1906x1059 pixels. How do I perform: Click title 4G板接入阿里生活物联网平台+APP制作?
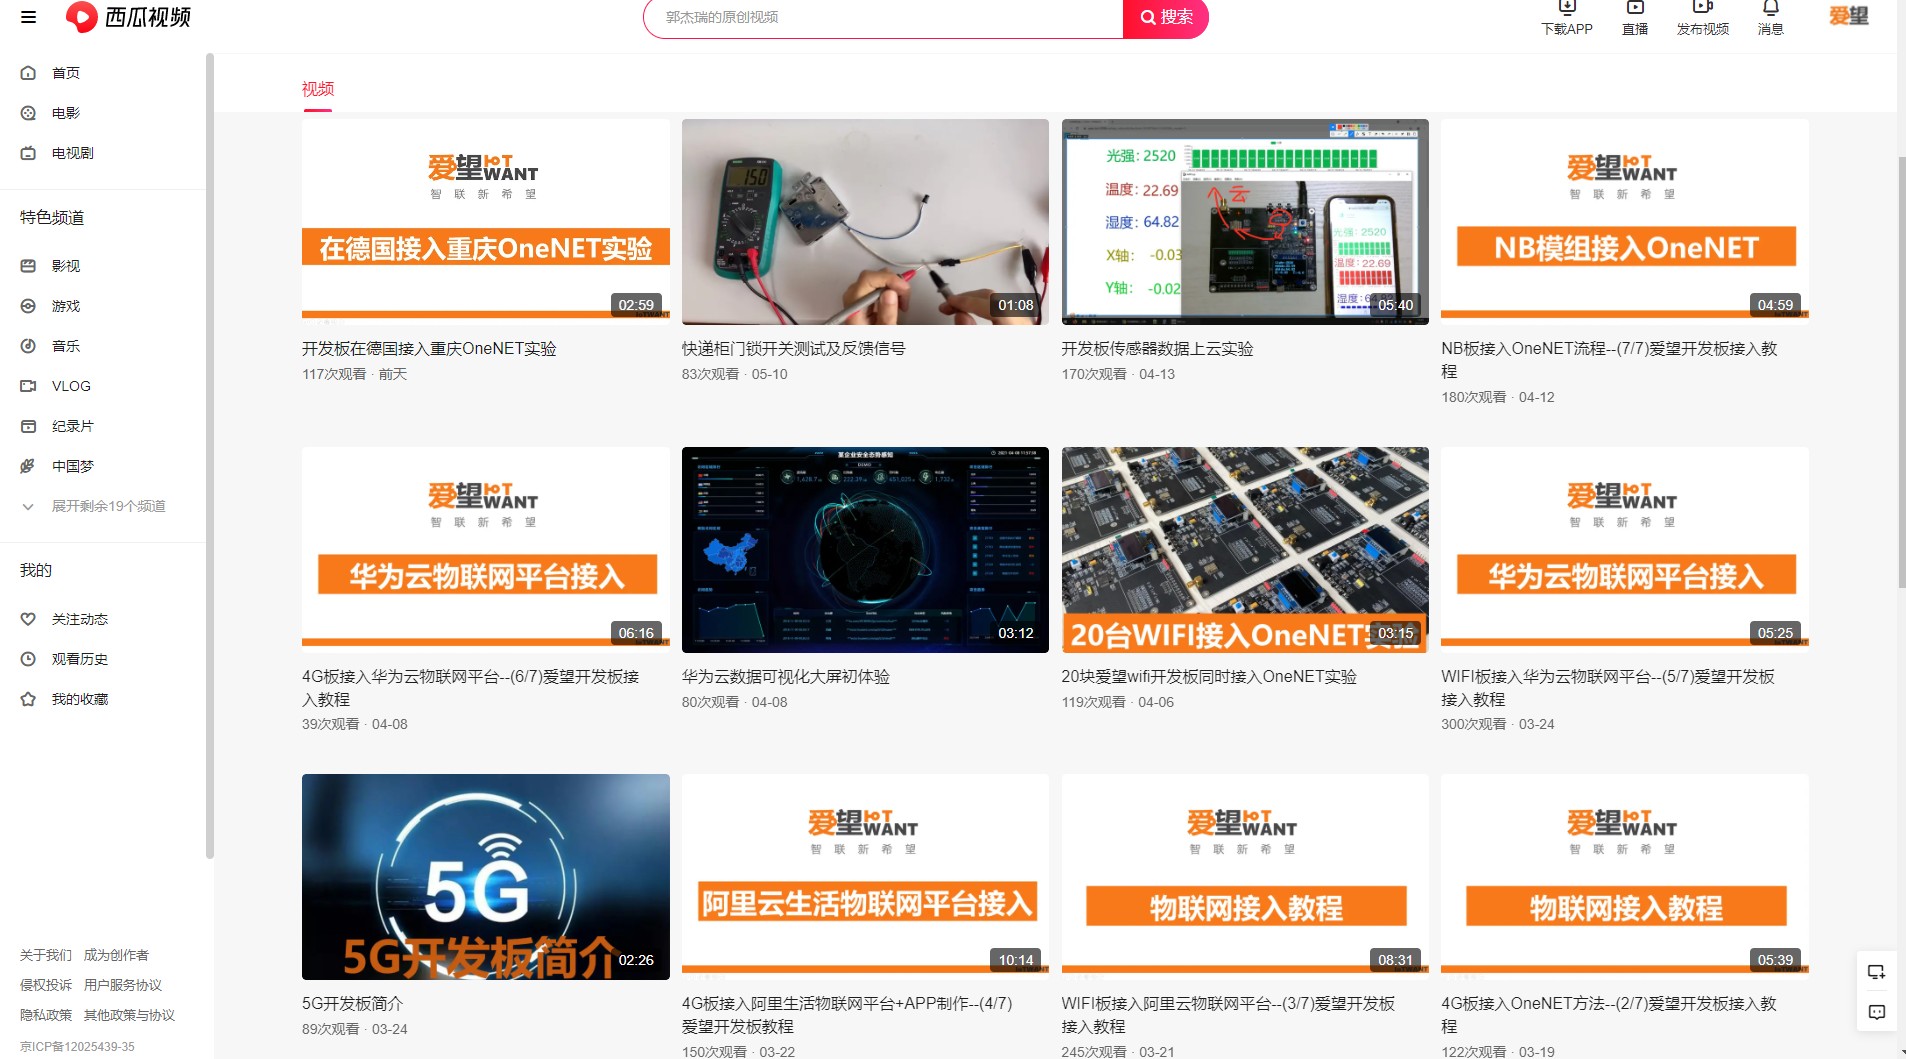(847, 1015)
